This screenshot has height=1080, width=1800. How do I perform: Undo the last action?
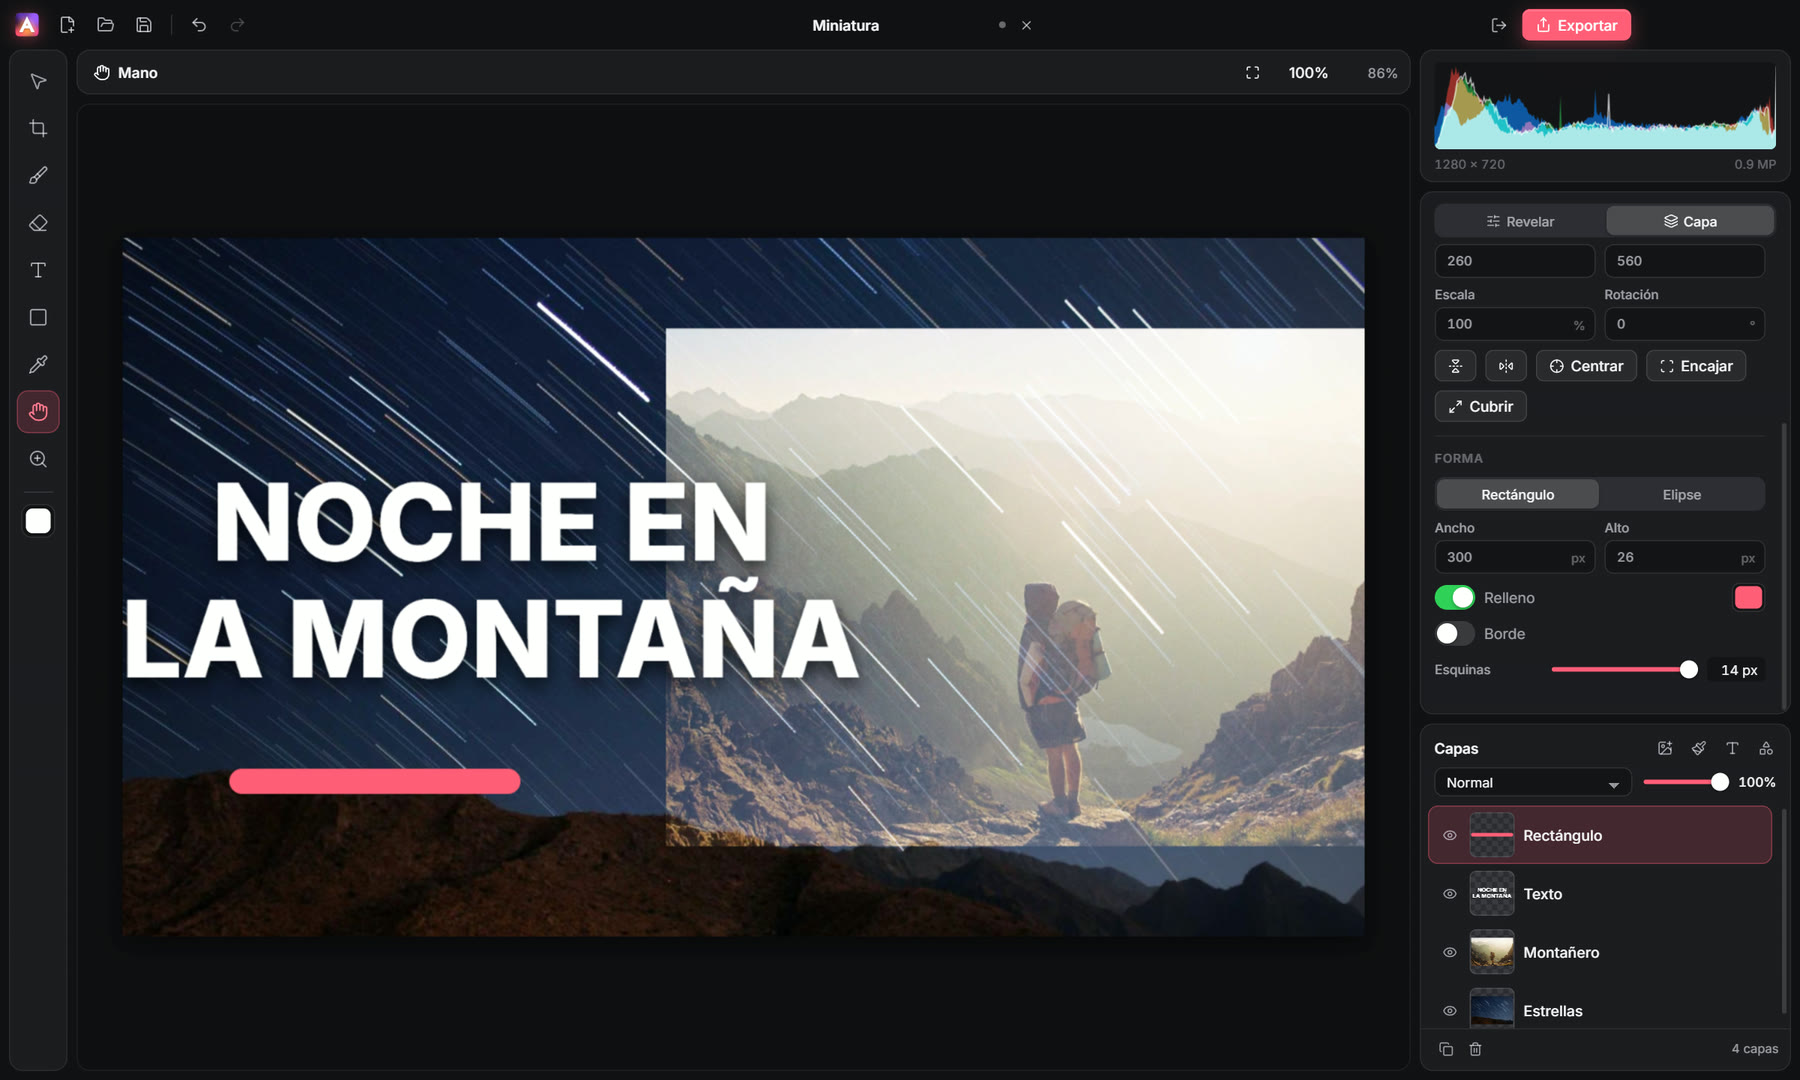(199, 25)
